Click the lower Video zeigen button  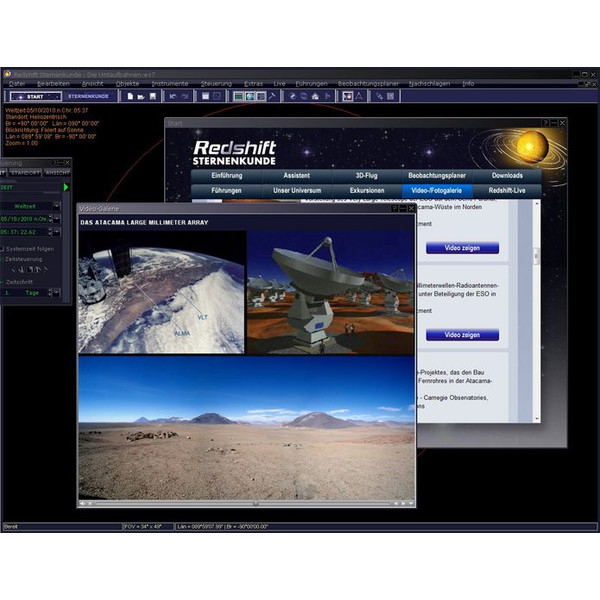(462, 335)
